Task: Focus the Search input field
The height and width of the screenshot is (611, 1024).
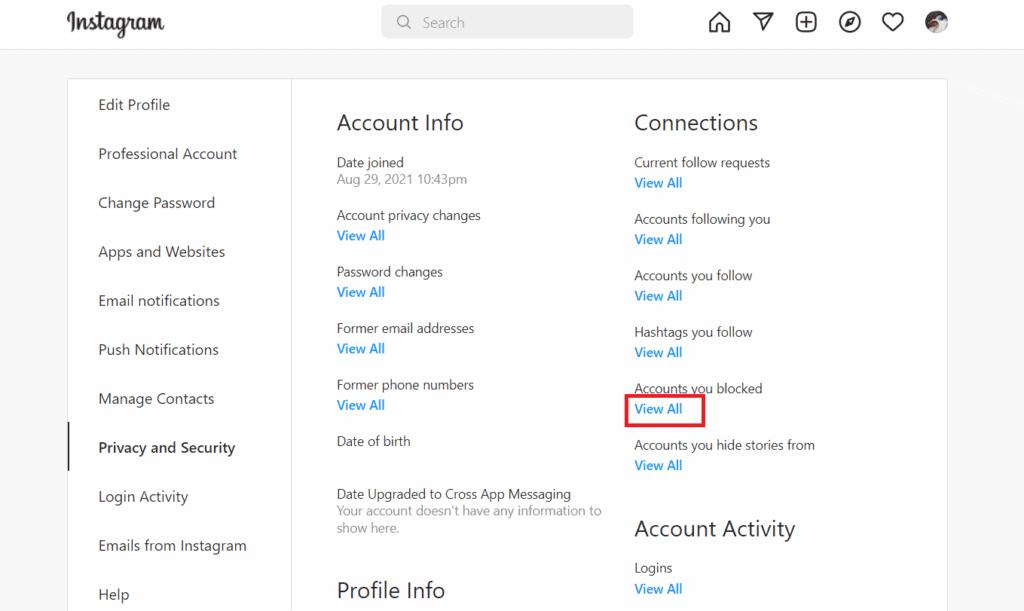Action: tap(507, 22)
